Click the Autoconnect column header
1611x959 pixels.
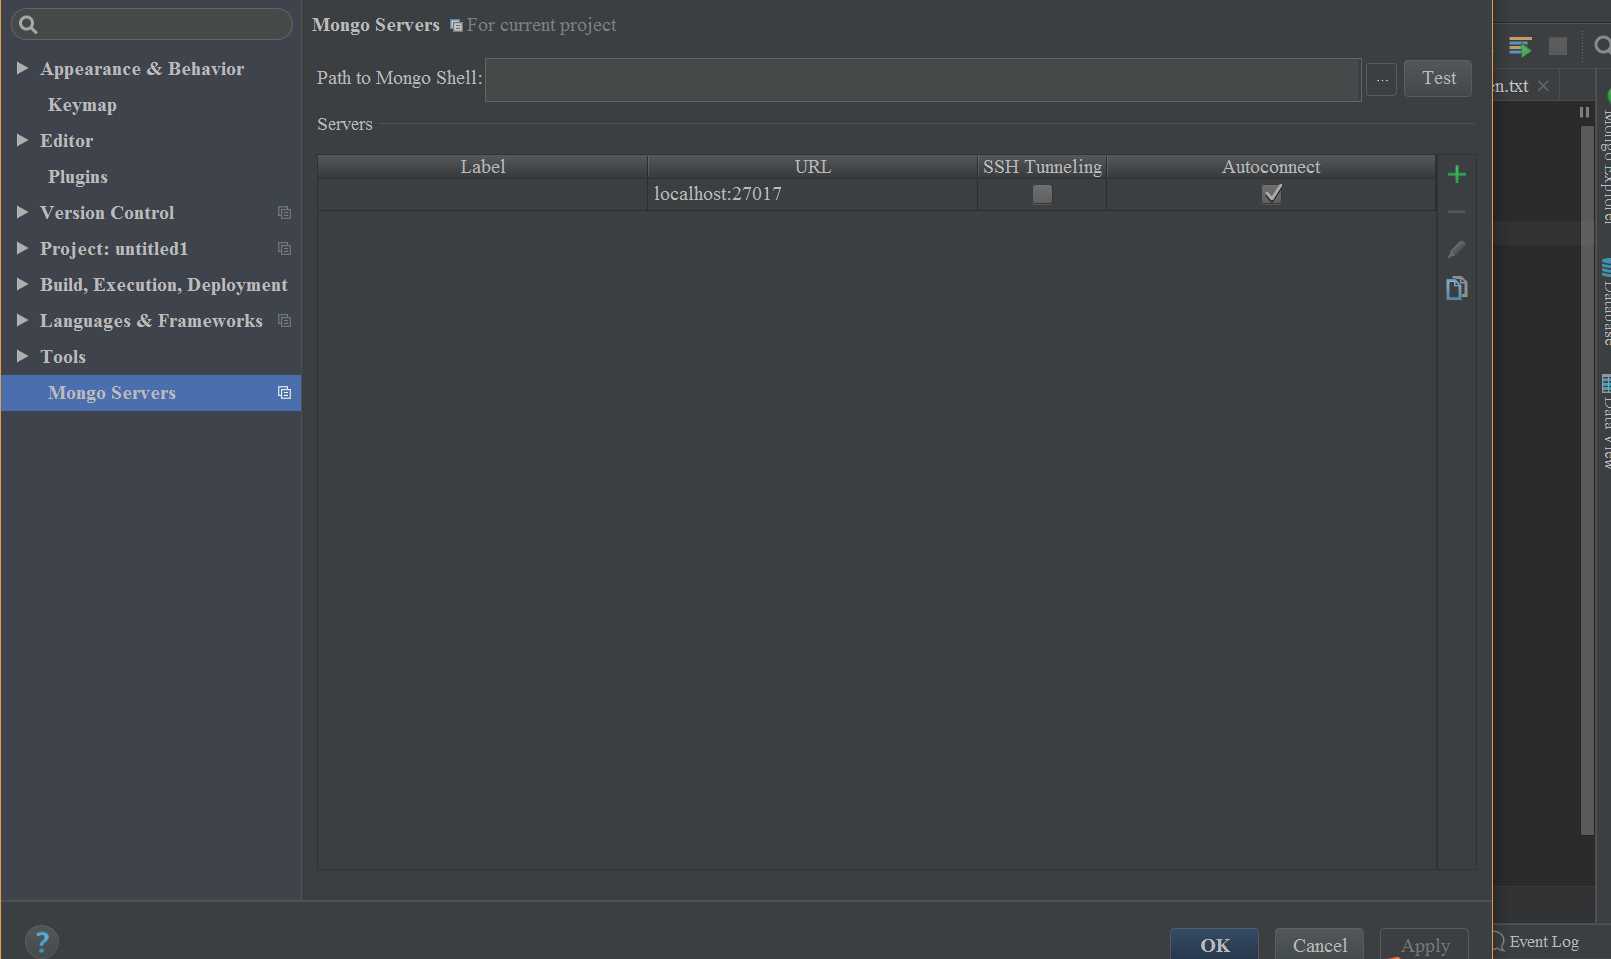click(x=1271, y=167)
